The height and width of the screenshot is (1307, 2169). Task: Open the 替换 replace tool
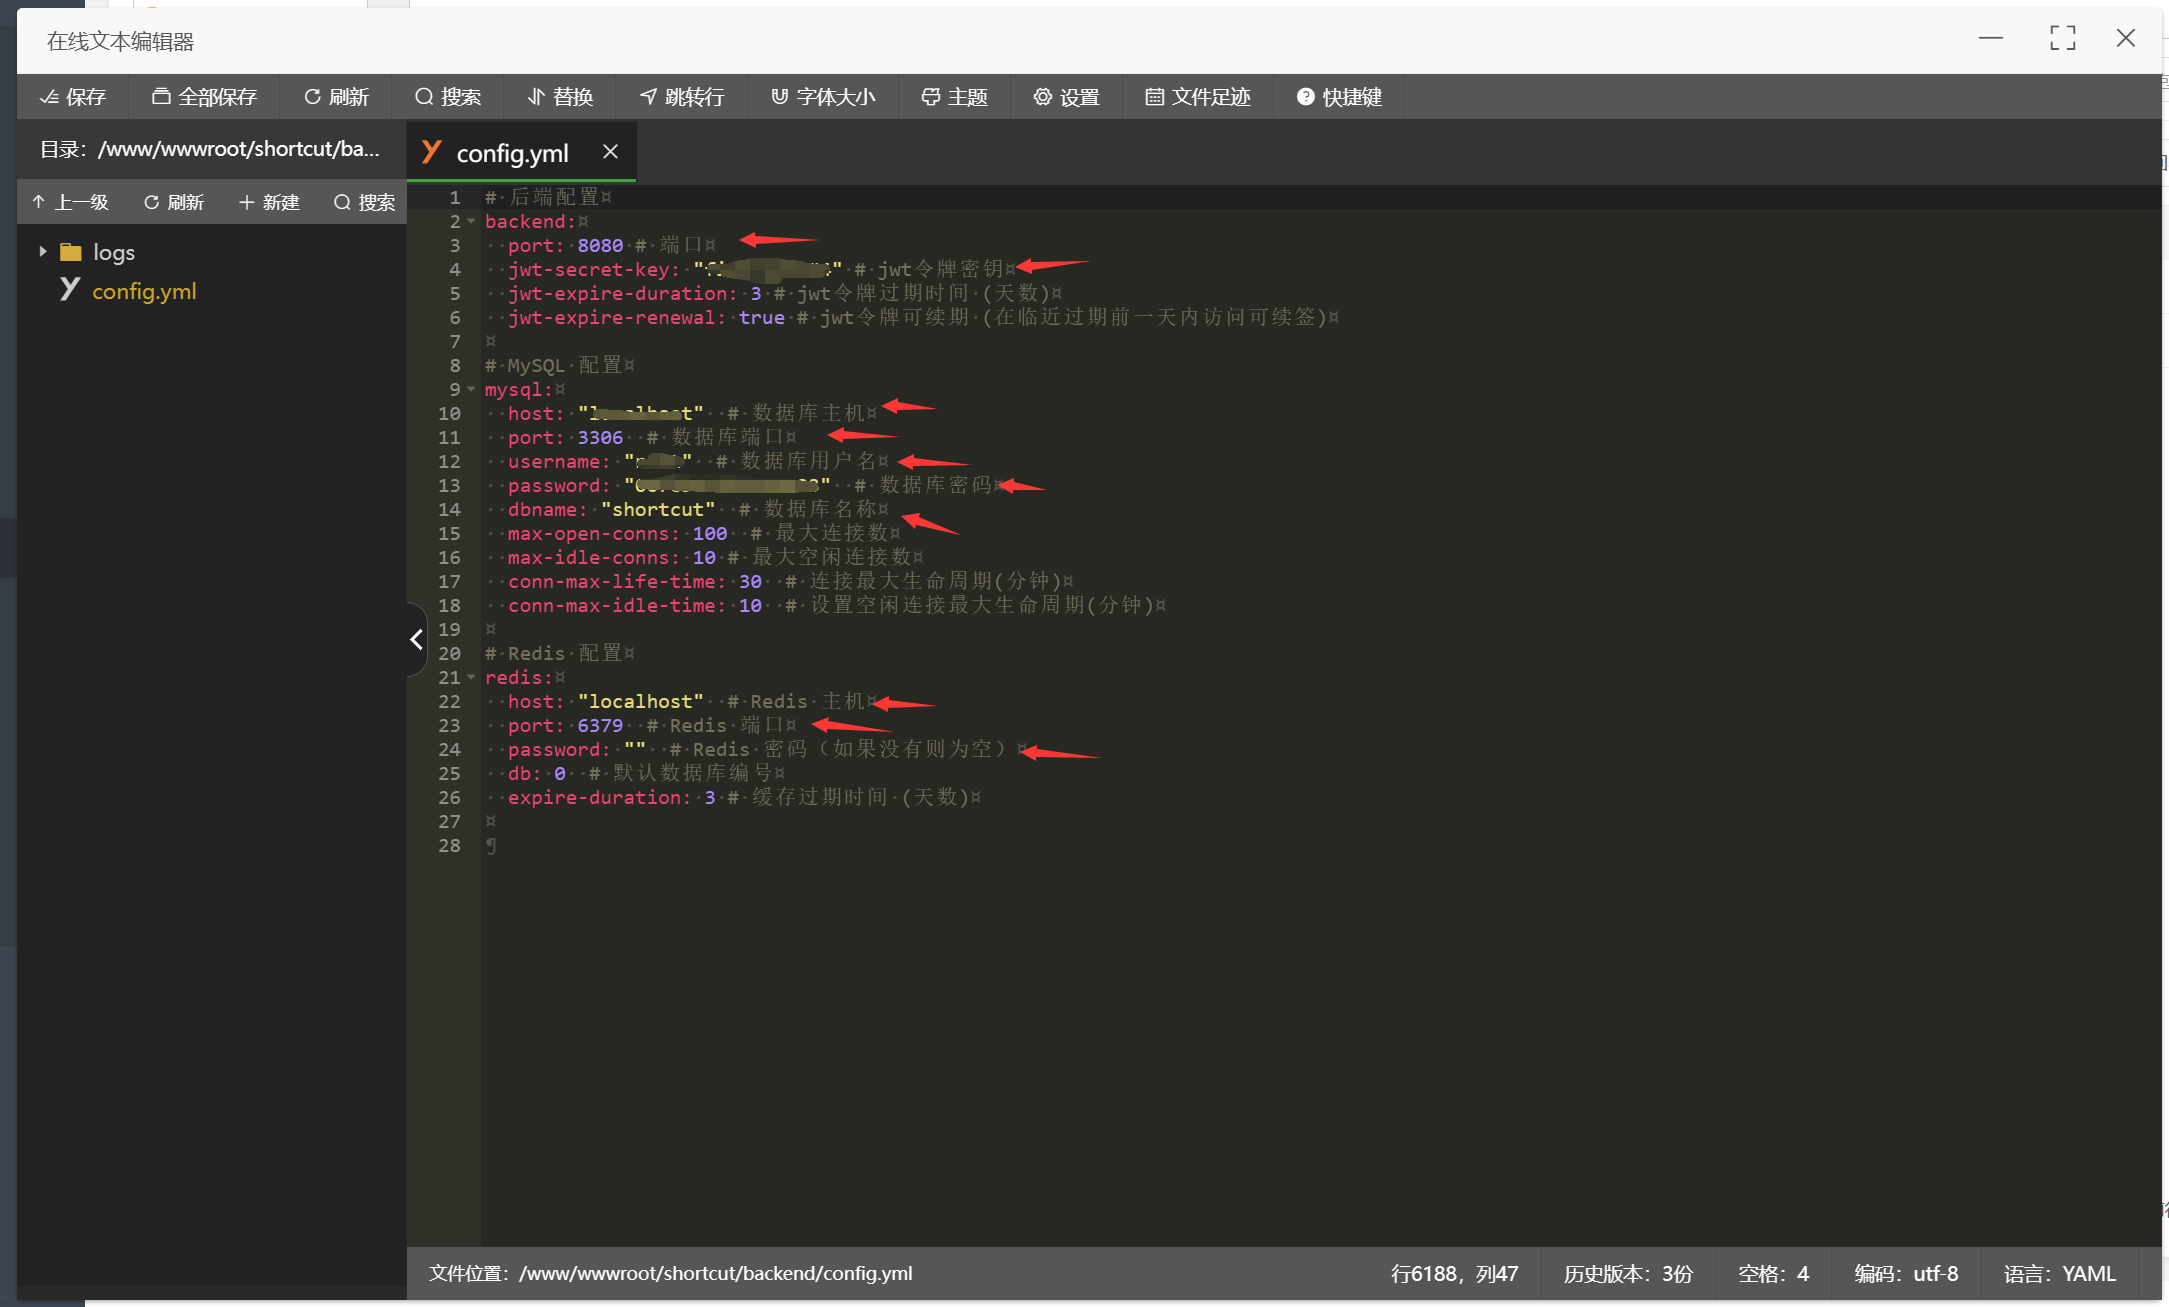pyautogui.click(x=560, y=97)
